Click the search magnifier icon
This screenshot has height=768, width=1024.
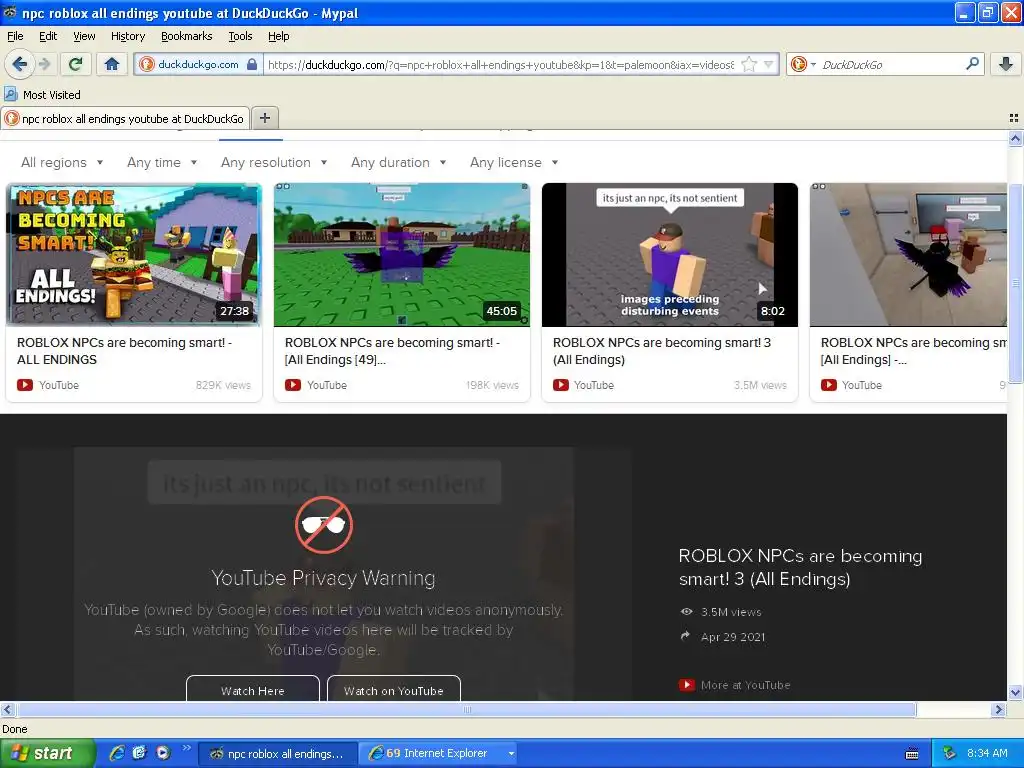[972, 63]
